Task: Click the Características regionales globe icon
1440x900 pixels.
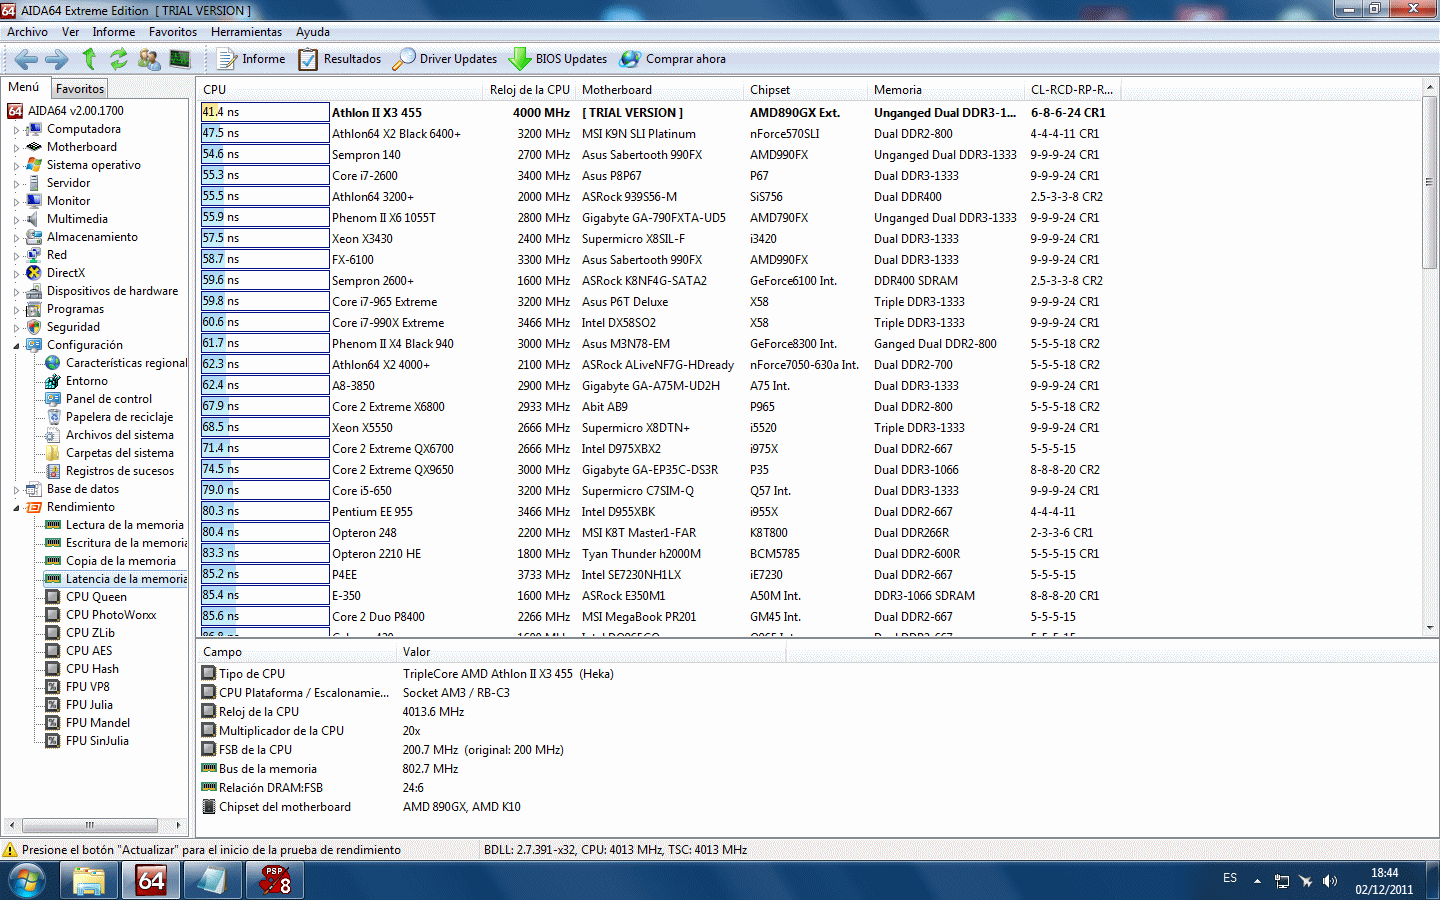Action: click(53, 363)
